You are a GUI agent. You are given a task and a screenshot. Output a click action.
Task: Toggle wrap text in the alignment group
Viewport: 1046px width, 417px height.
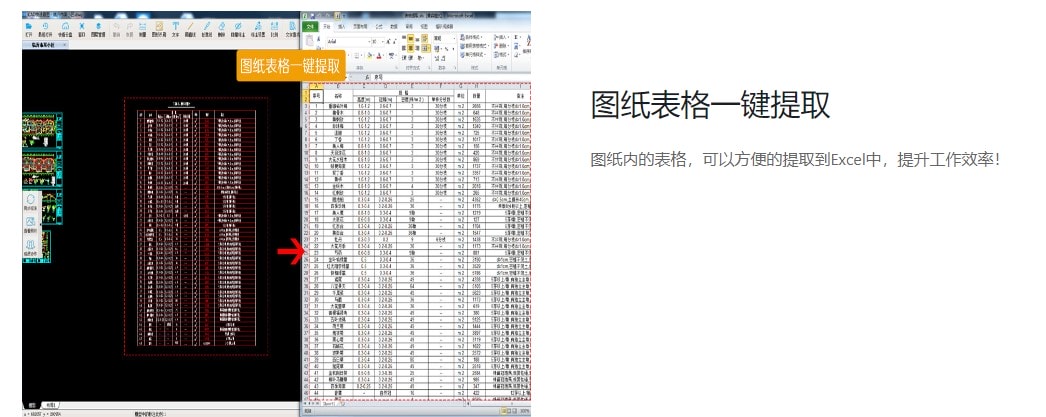click(424, 38)
